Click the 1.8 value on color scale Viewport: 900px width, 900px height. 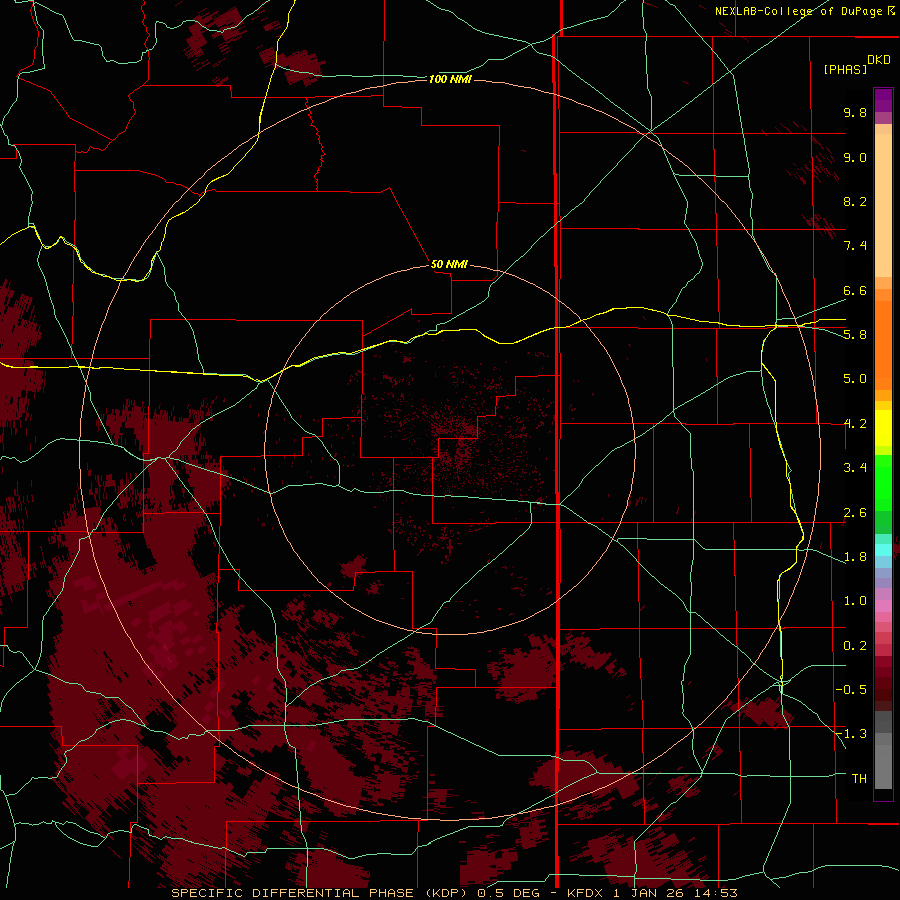(855, 557)
